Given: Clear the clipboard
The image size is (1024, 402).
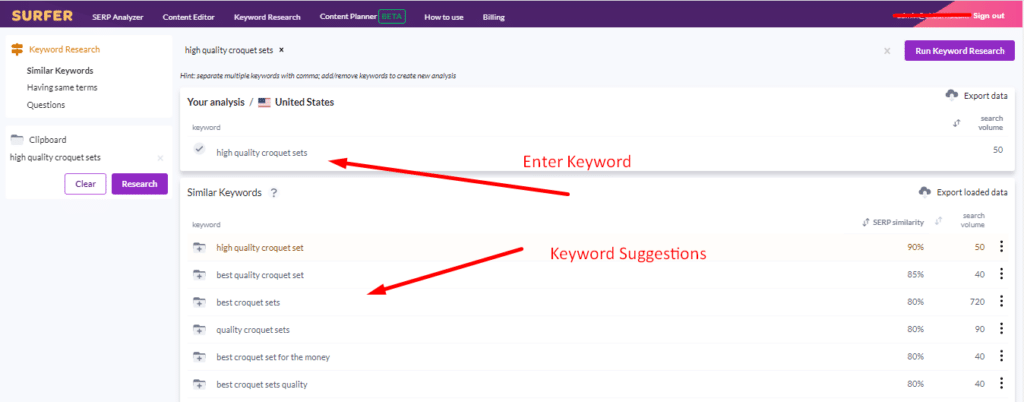Looking at the screenshot, I should pyautogui.click(x=86, y=184).
